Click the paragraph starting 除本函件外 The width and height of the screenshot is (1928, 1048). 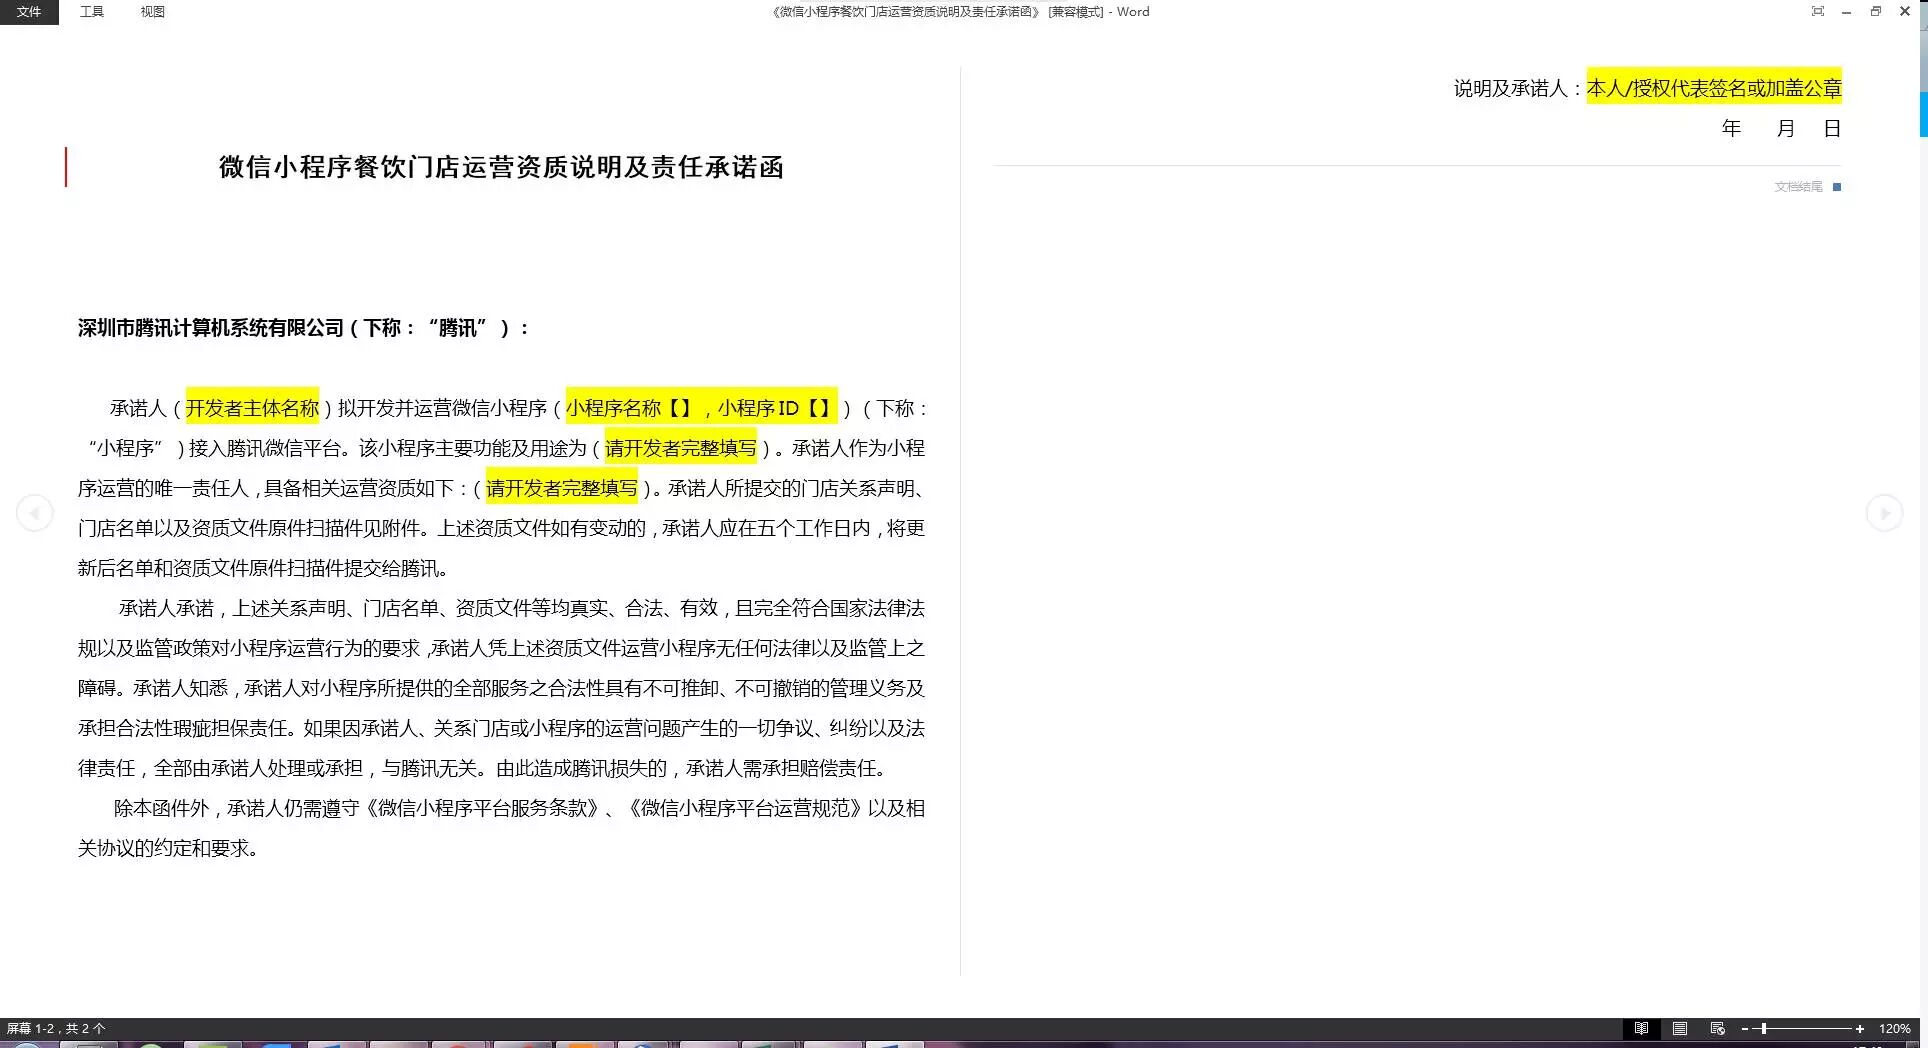[x=501, y=828]
